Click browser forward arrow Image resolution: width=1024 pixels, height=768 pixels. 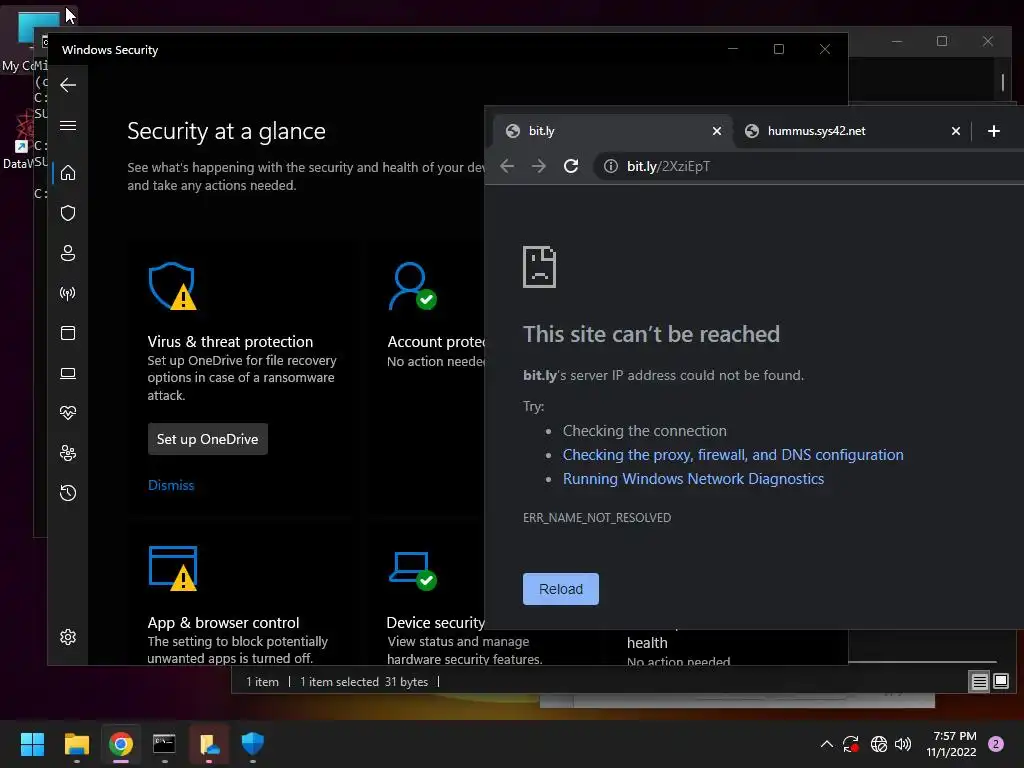click(x=539, y=166)
